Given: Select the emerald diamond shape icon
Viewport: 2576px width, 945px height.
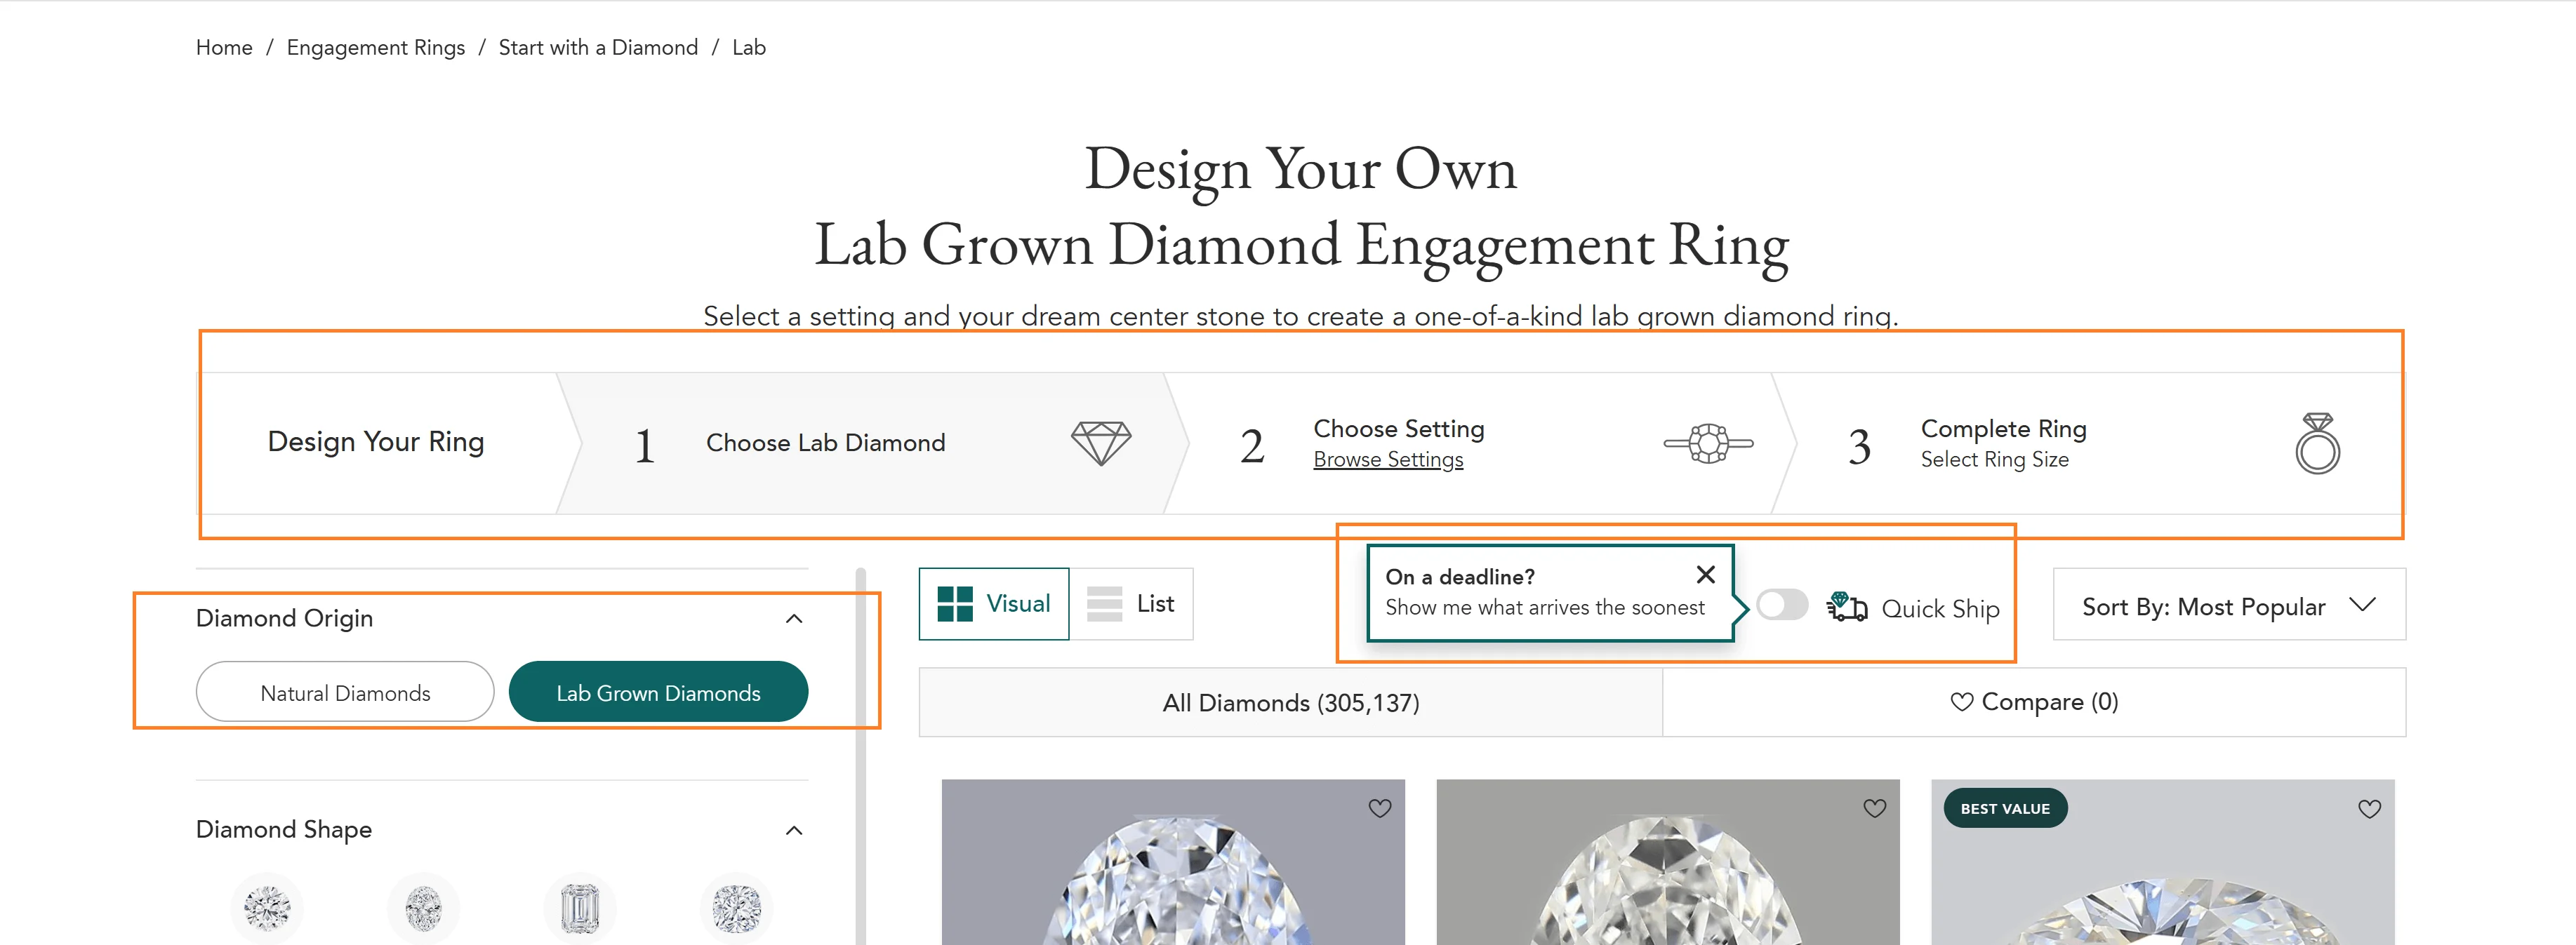Looking at the screenshot, I should (580, 908).
